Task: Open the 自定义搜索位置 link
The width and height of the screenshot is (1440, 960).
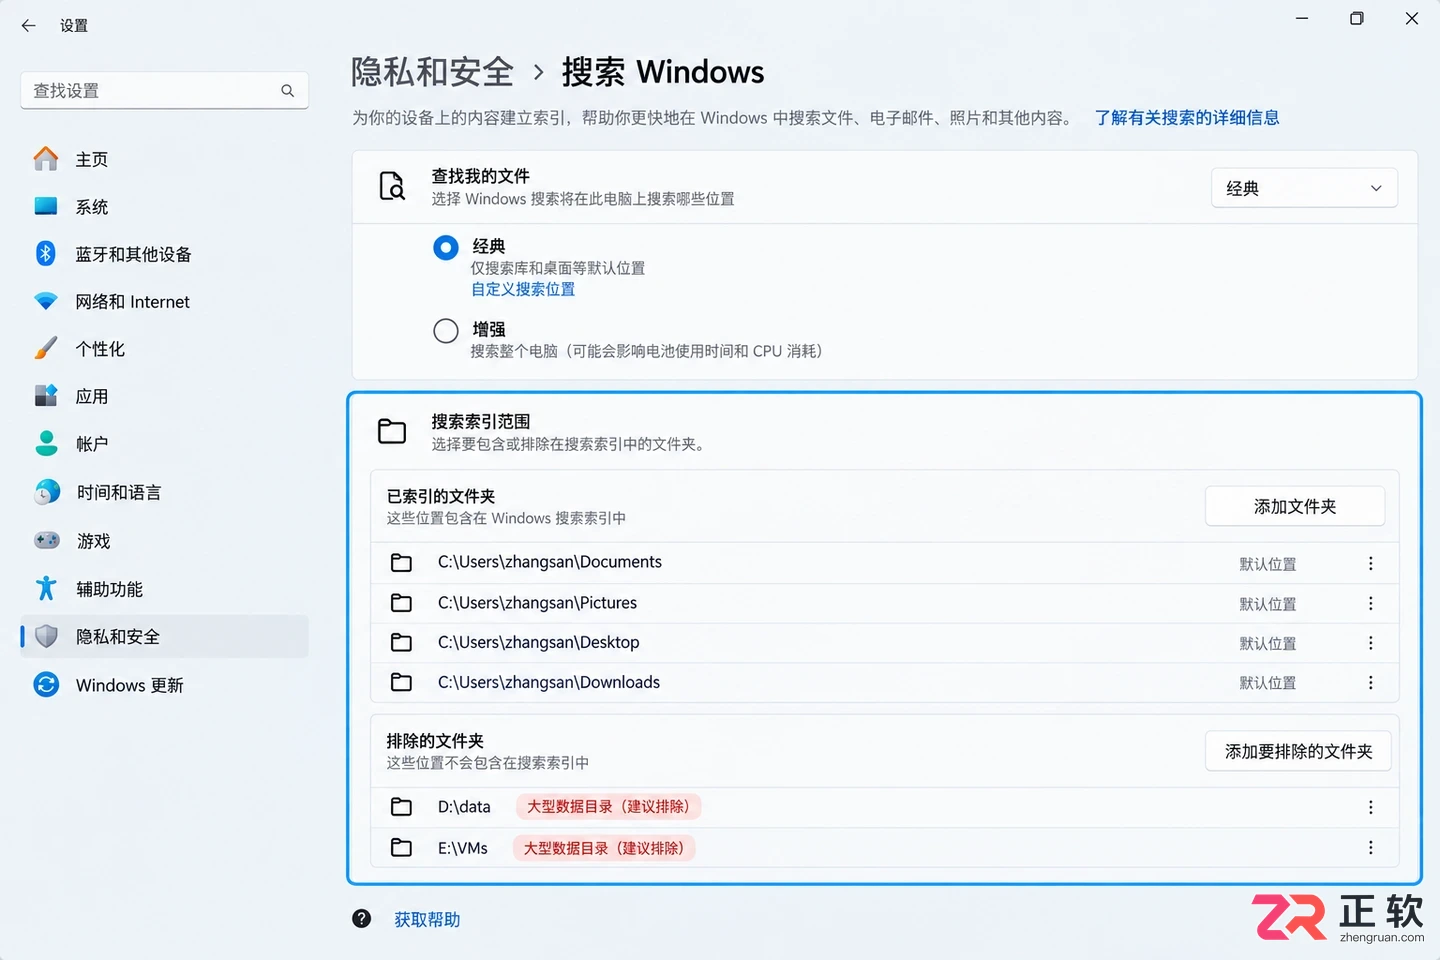Action: point(523,289)
